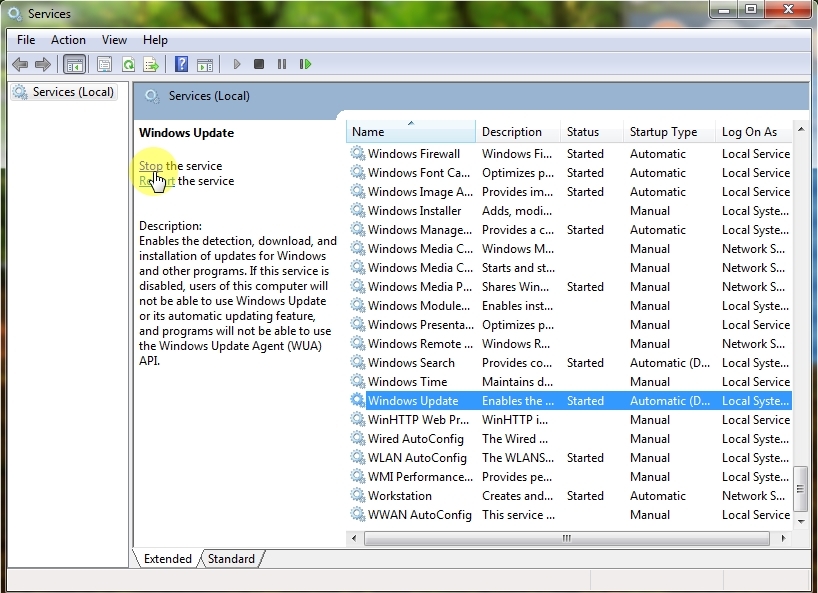
Task: Click the Restart Service toolbar icon
Action: click(x=305, y=64)
